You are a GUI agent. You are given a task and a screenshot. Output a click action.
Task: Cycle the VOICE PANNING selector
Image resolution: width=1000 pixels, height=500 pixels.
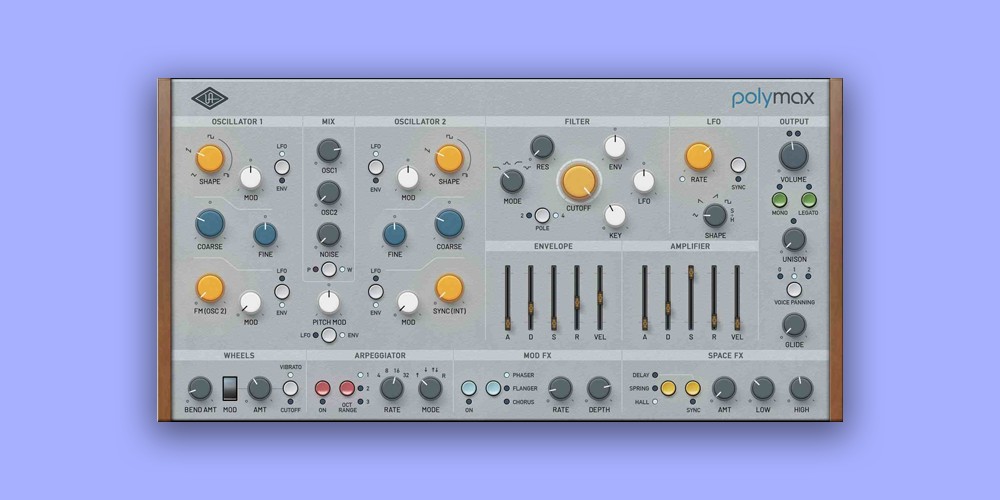coord(794,290)
